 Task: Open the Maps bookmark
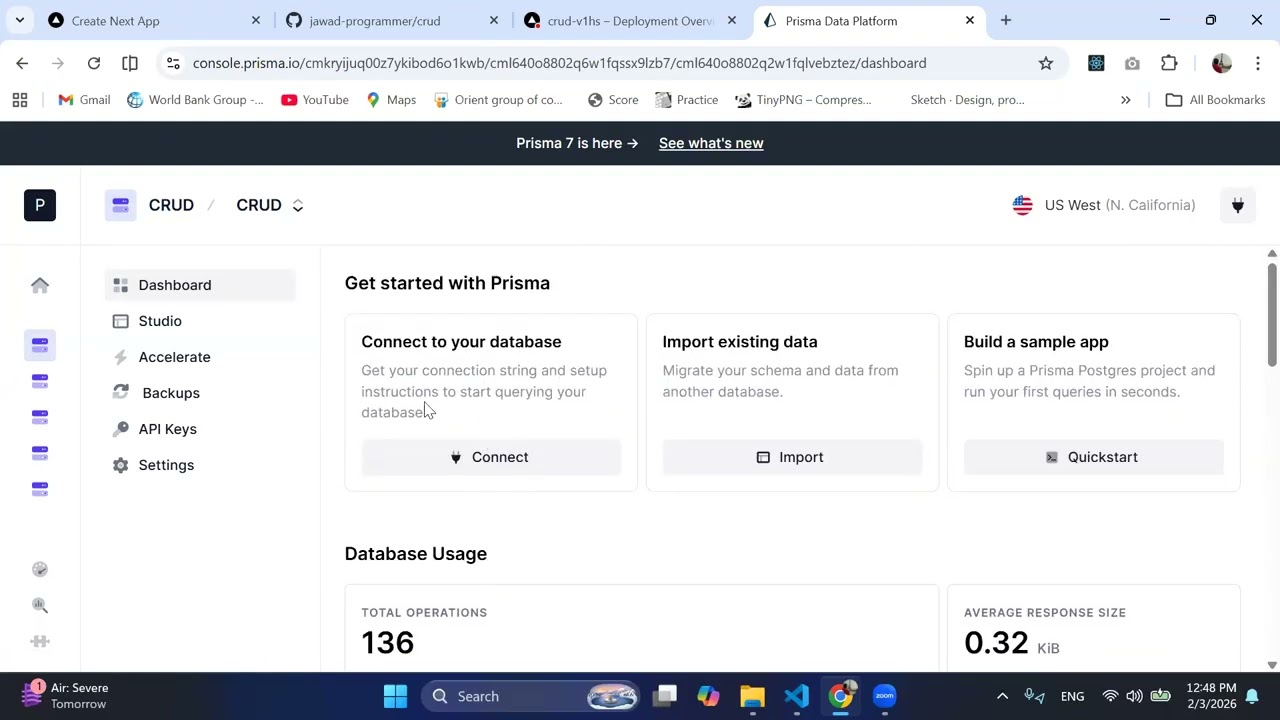point(391,100)
